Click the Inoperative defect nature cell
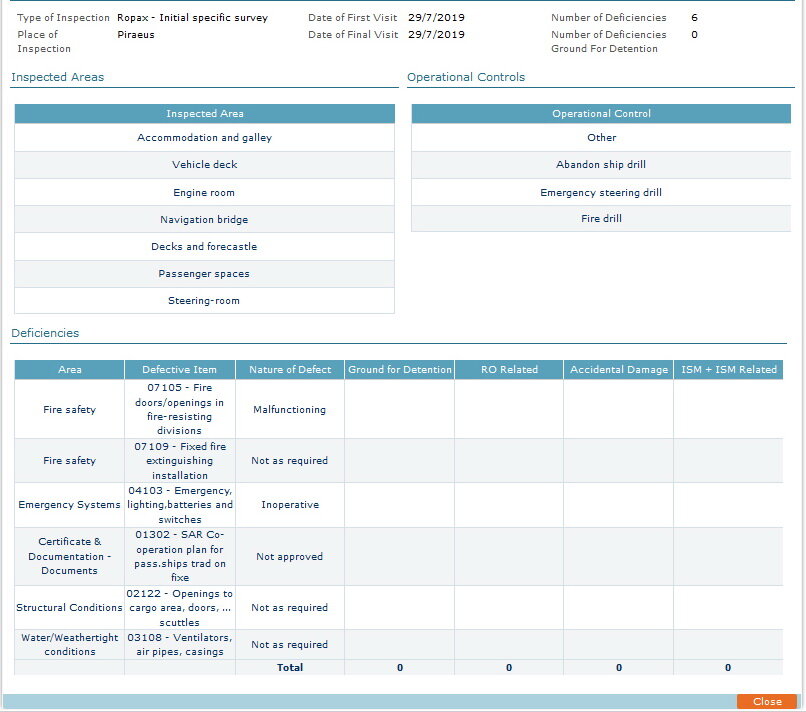This screenshot has width=806, height=712. click(290, 505)
